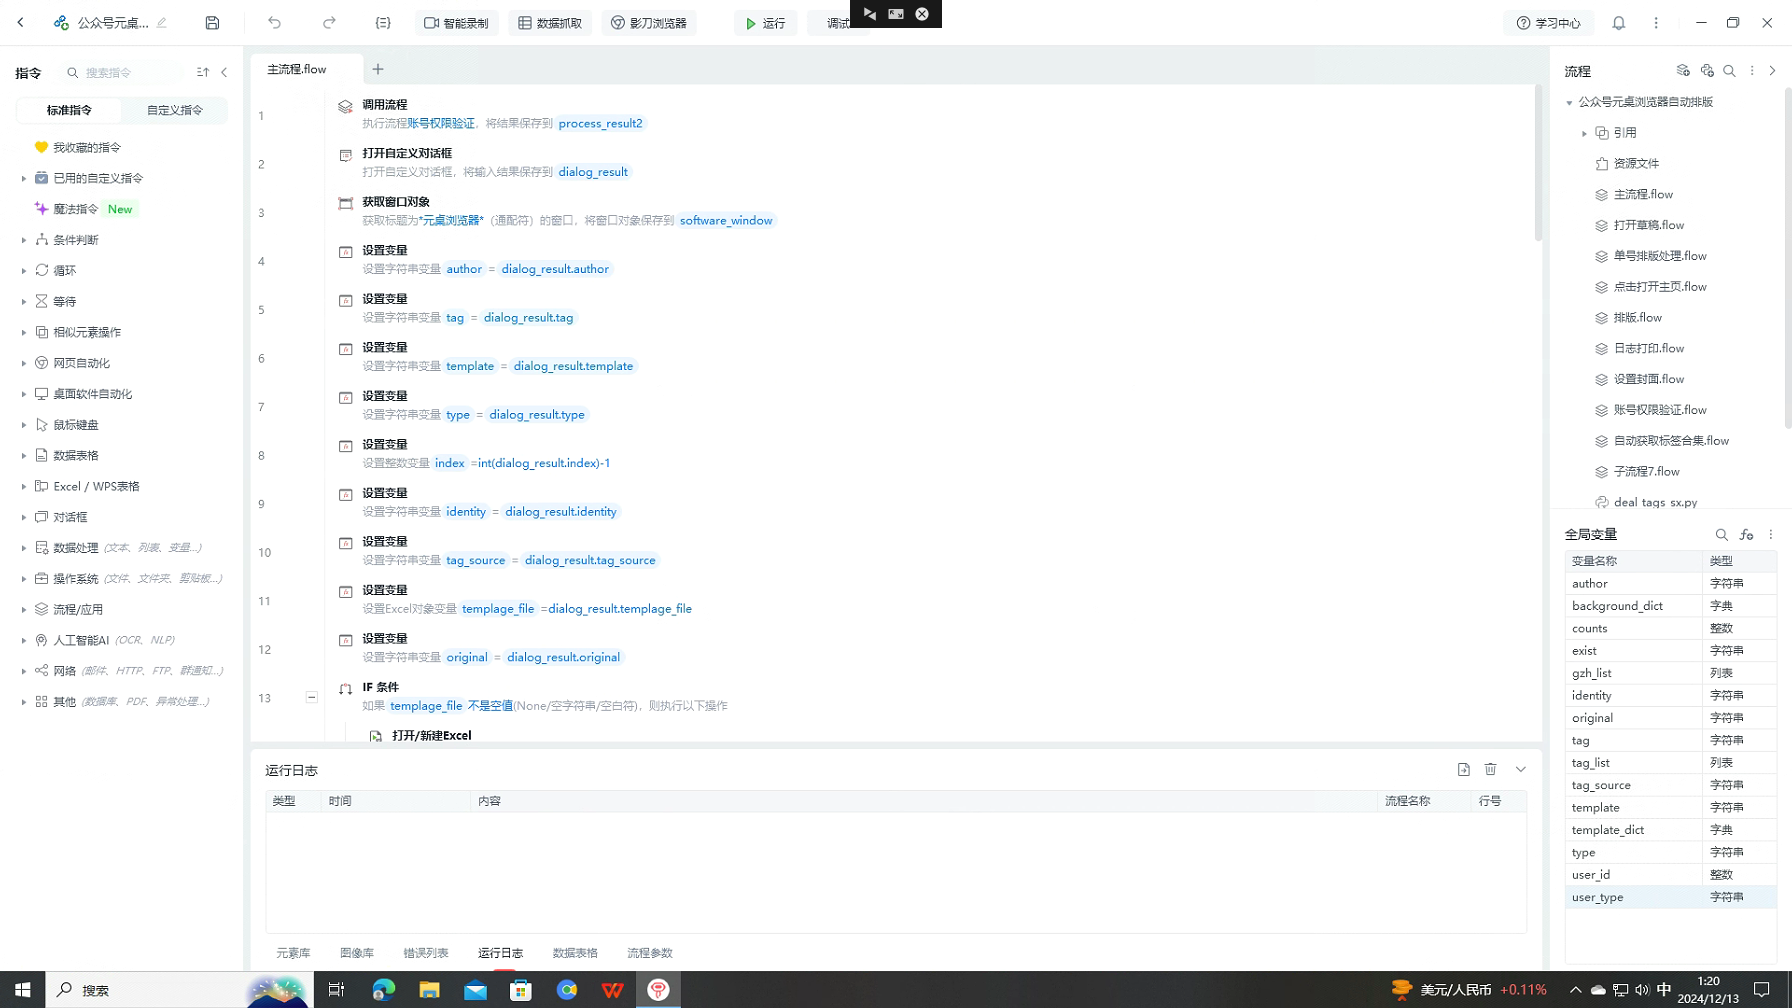This screenshot has width=1792, height=1008.
Task: Open the 错误列表 bottom tab
Action: tap(426, 953)
